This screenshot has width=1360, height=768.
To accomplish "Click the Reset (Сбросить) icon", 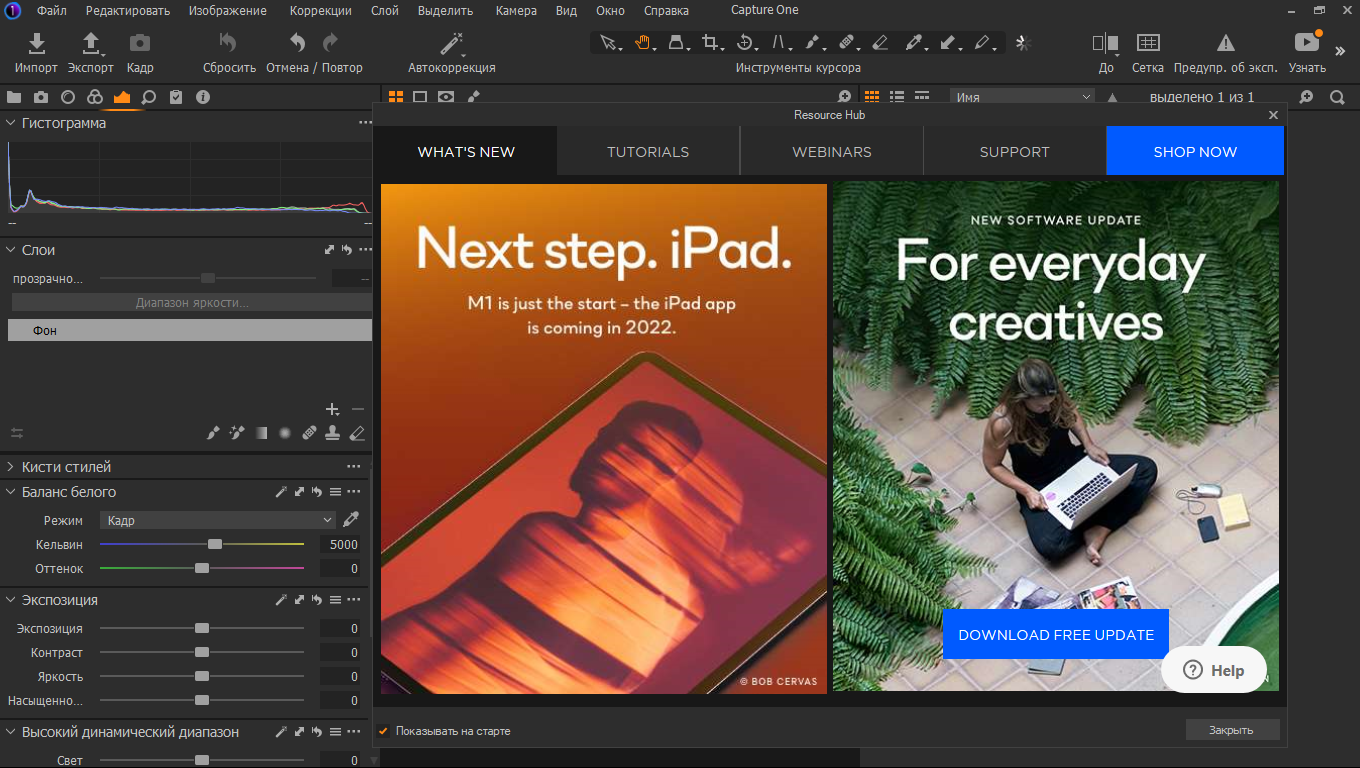I will 228,43.
